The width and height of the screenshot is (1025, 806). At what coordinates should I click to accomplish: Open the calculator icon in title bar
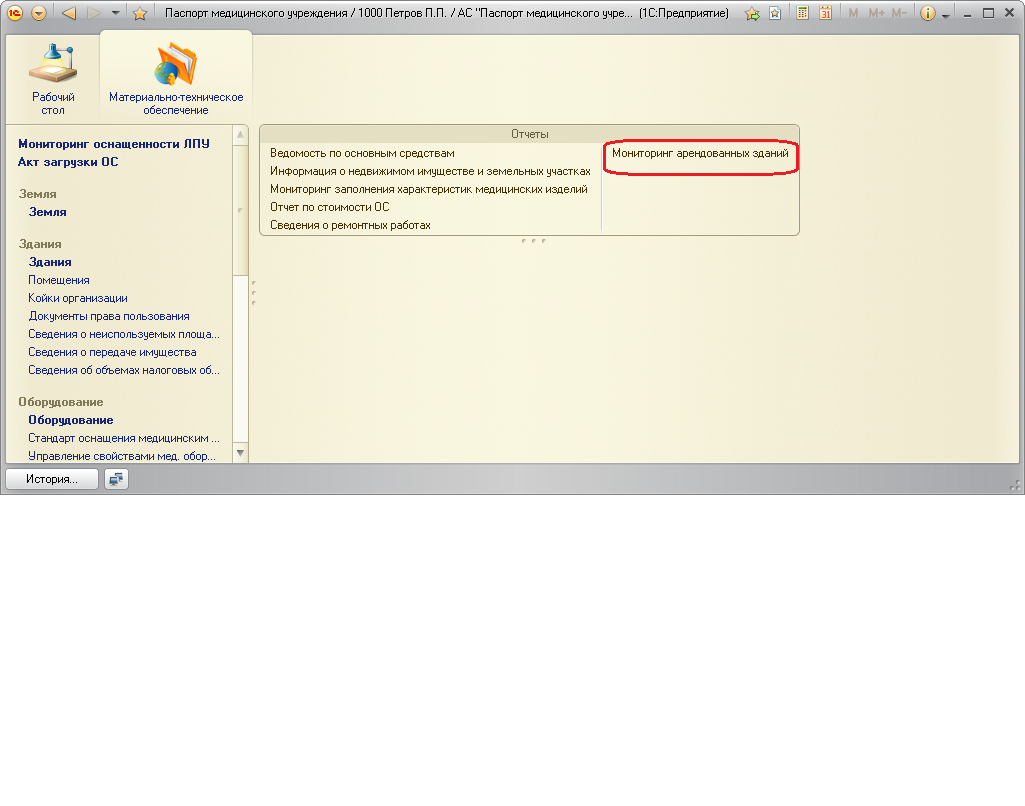pyautogui.click(x=802, y=13)
